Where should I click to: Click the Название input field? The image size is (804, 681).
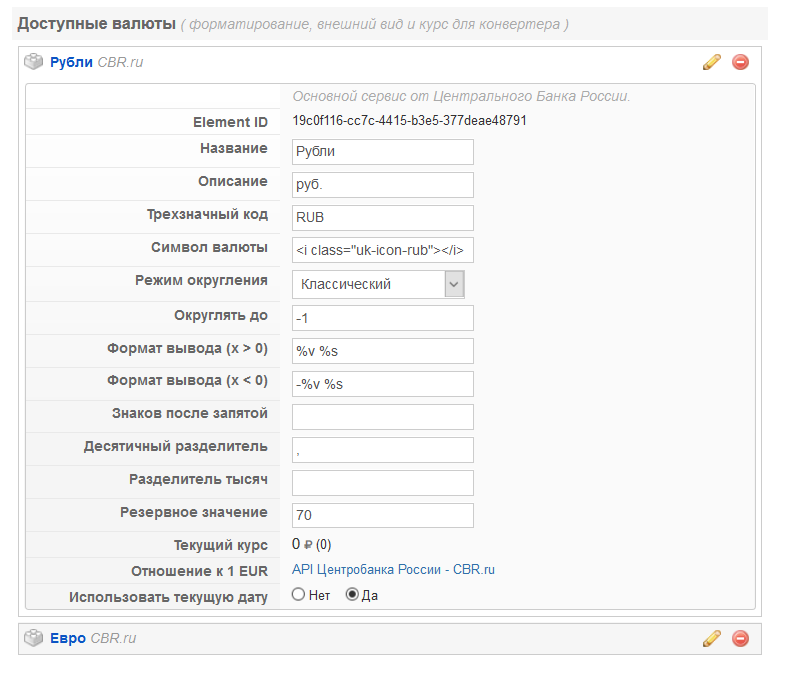pos(382,152)
